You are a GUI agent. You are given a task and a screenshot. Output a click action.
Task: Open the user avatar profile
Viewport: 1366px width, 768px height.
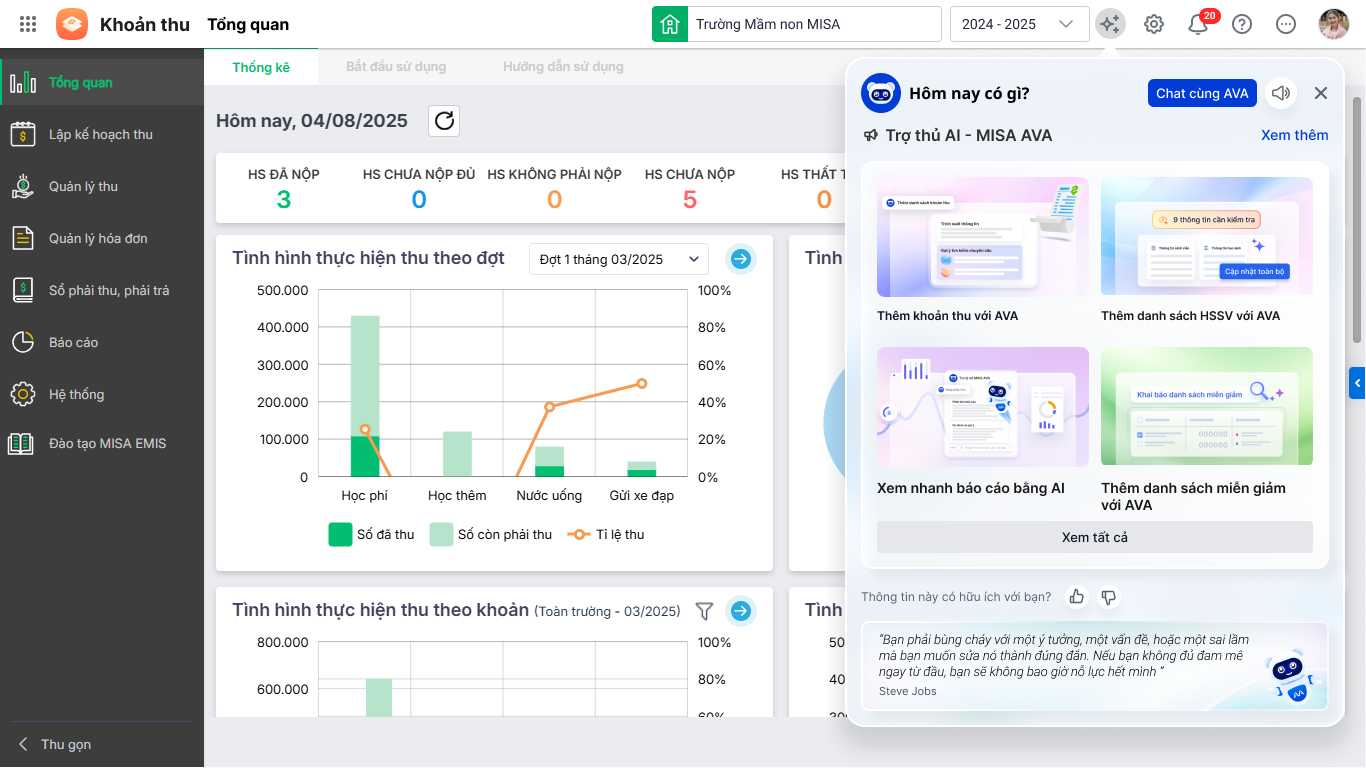pos(1334,24)
